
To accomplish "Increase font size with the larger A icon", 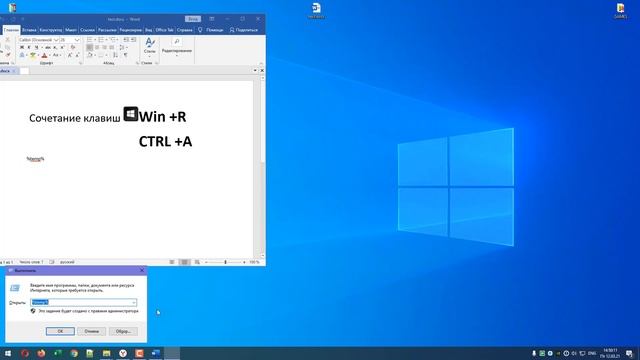I will pos(70,55).
